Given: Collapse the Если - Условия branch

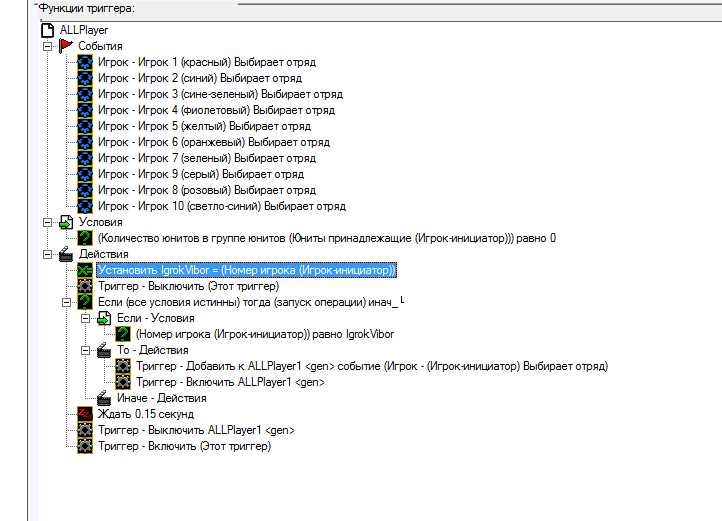Looking at the screenshot, I should [86, 318].
